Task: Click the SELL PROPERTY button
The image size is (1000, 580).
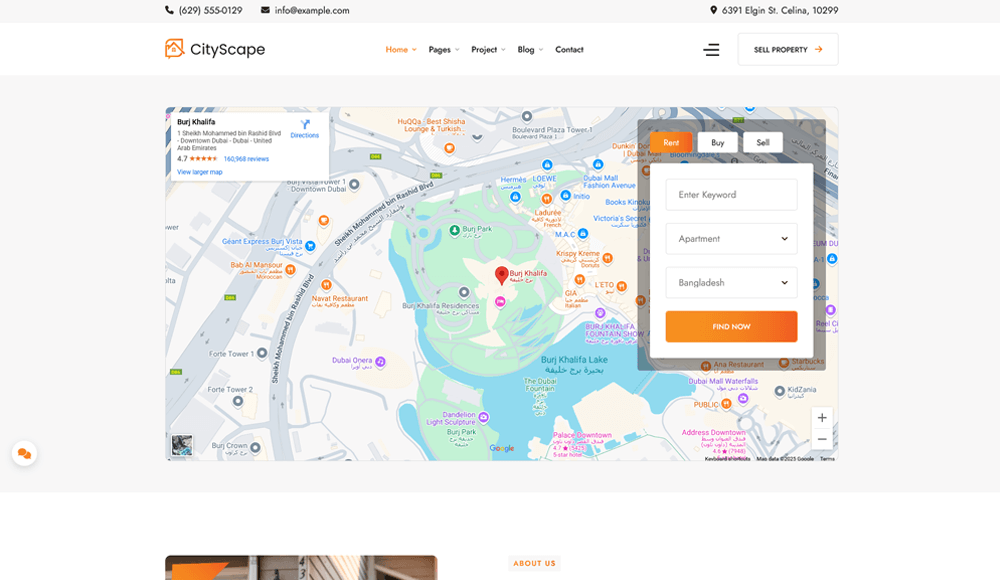Action: click(x=788, y=49)
